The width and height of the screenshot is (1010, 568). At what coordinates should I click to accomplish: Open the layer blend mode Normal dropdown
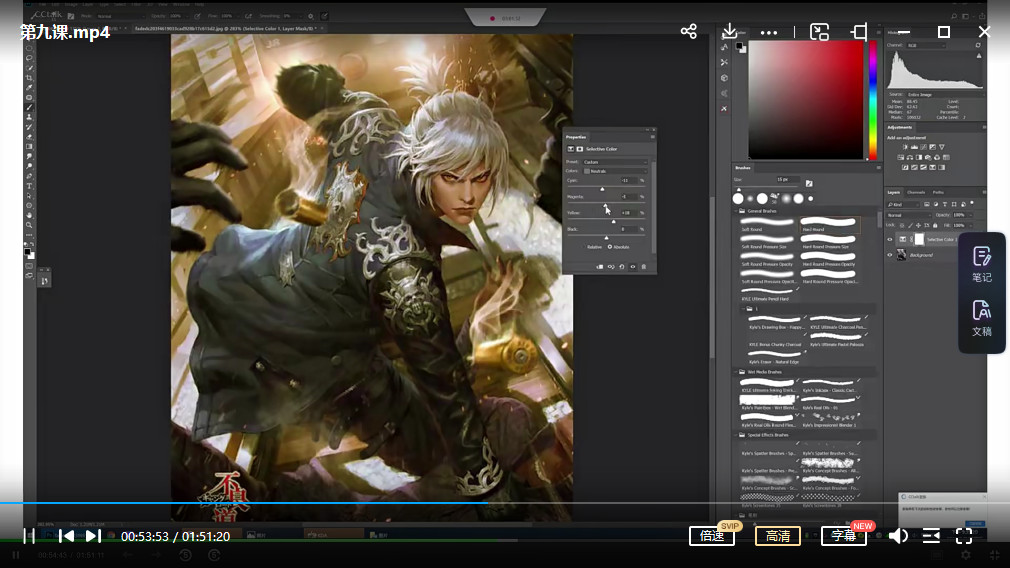tap(908, 215)
